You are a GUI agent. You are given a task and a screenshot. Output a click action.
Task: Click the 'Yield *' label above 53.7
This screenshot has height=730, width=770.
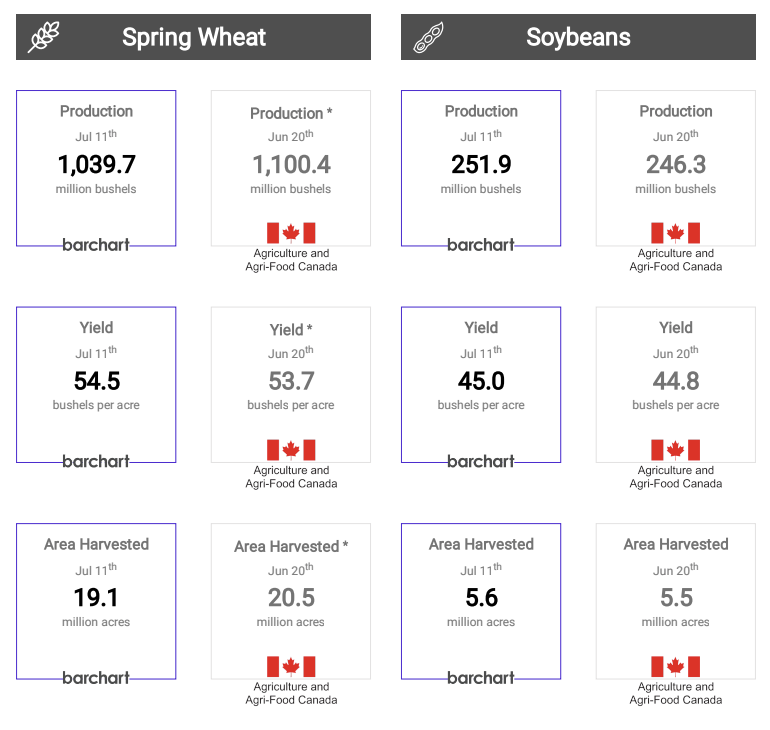coord(291,330)
